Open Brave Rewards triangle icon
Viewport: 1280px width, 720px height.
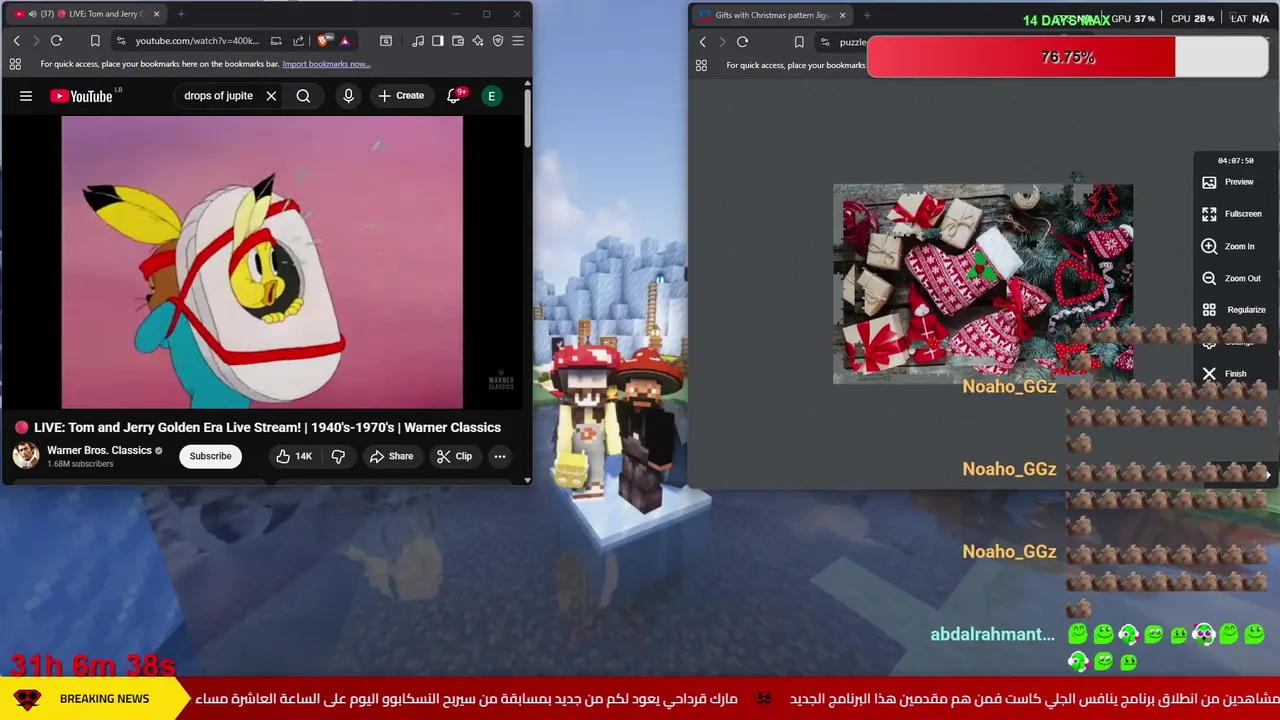click(344, 41)
